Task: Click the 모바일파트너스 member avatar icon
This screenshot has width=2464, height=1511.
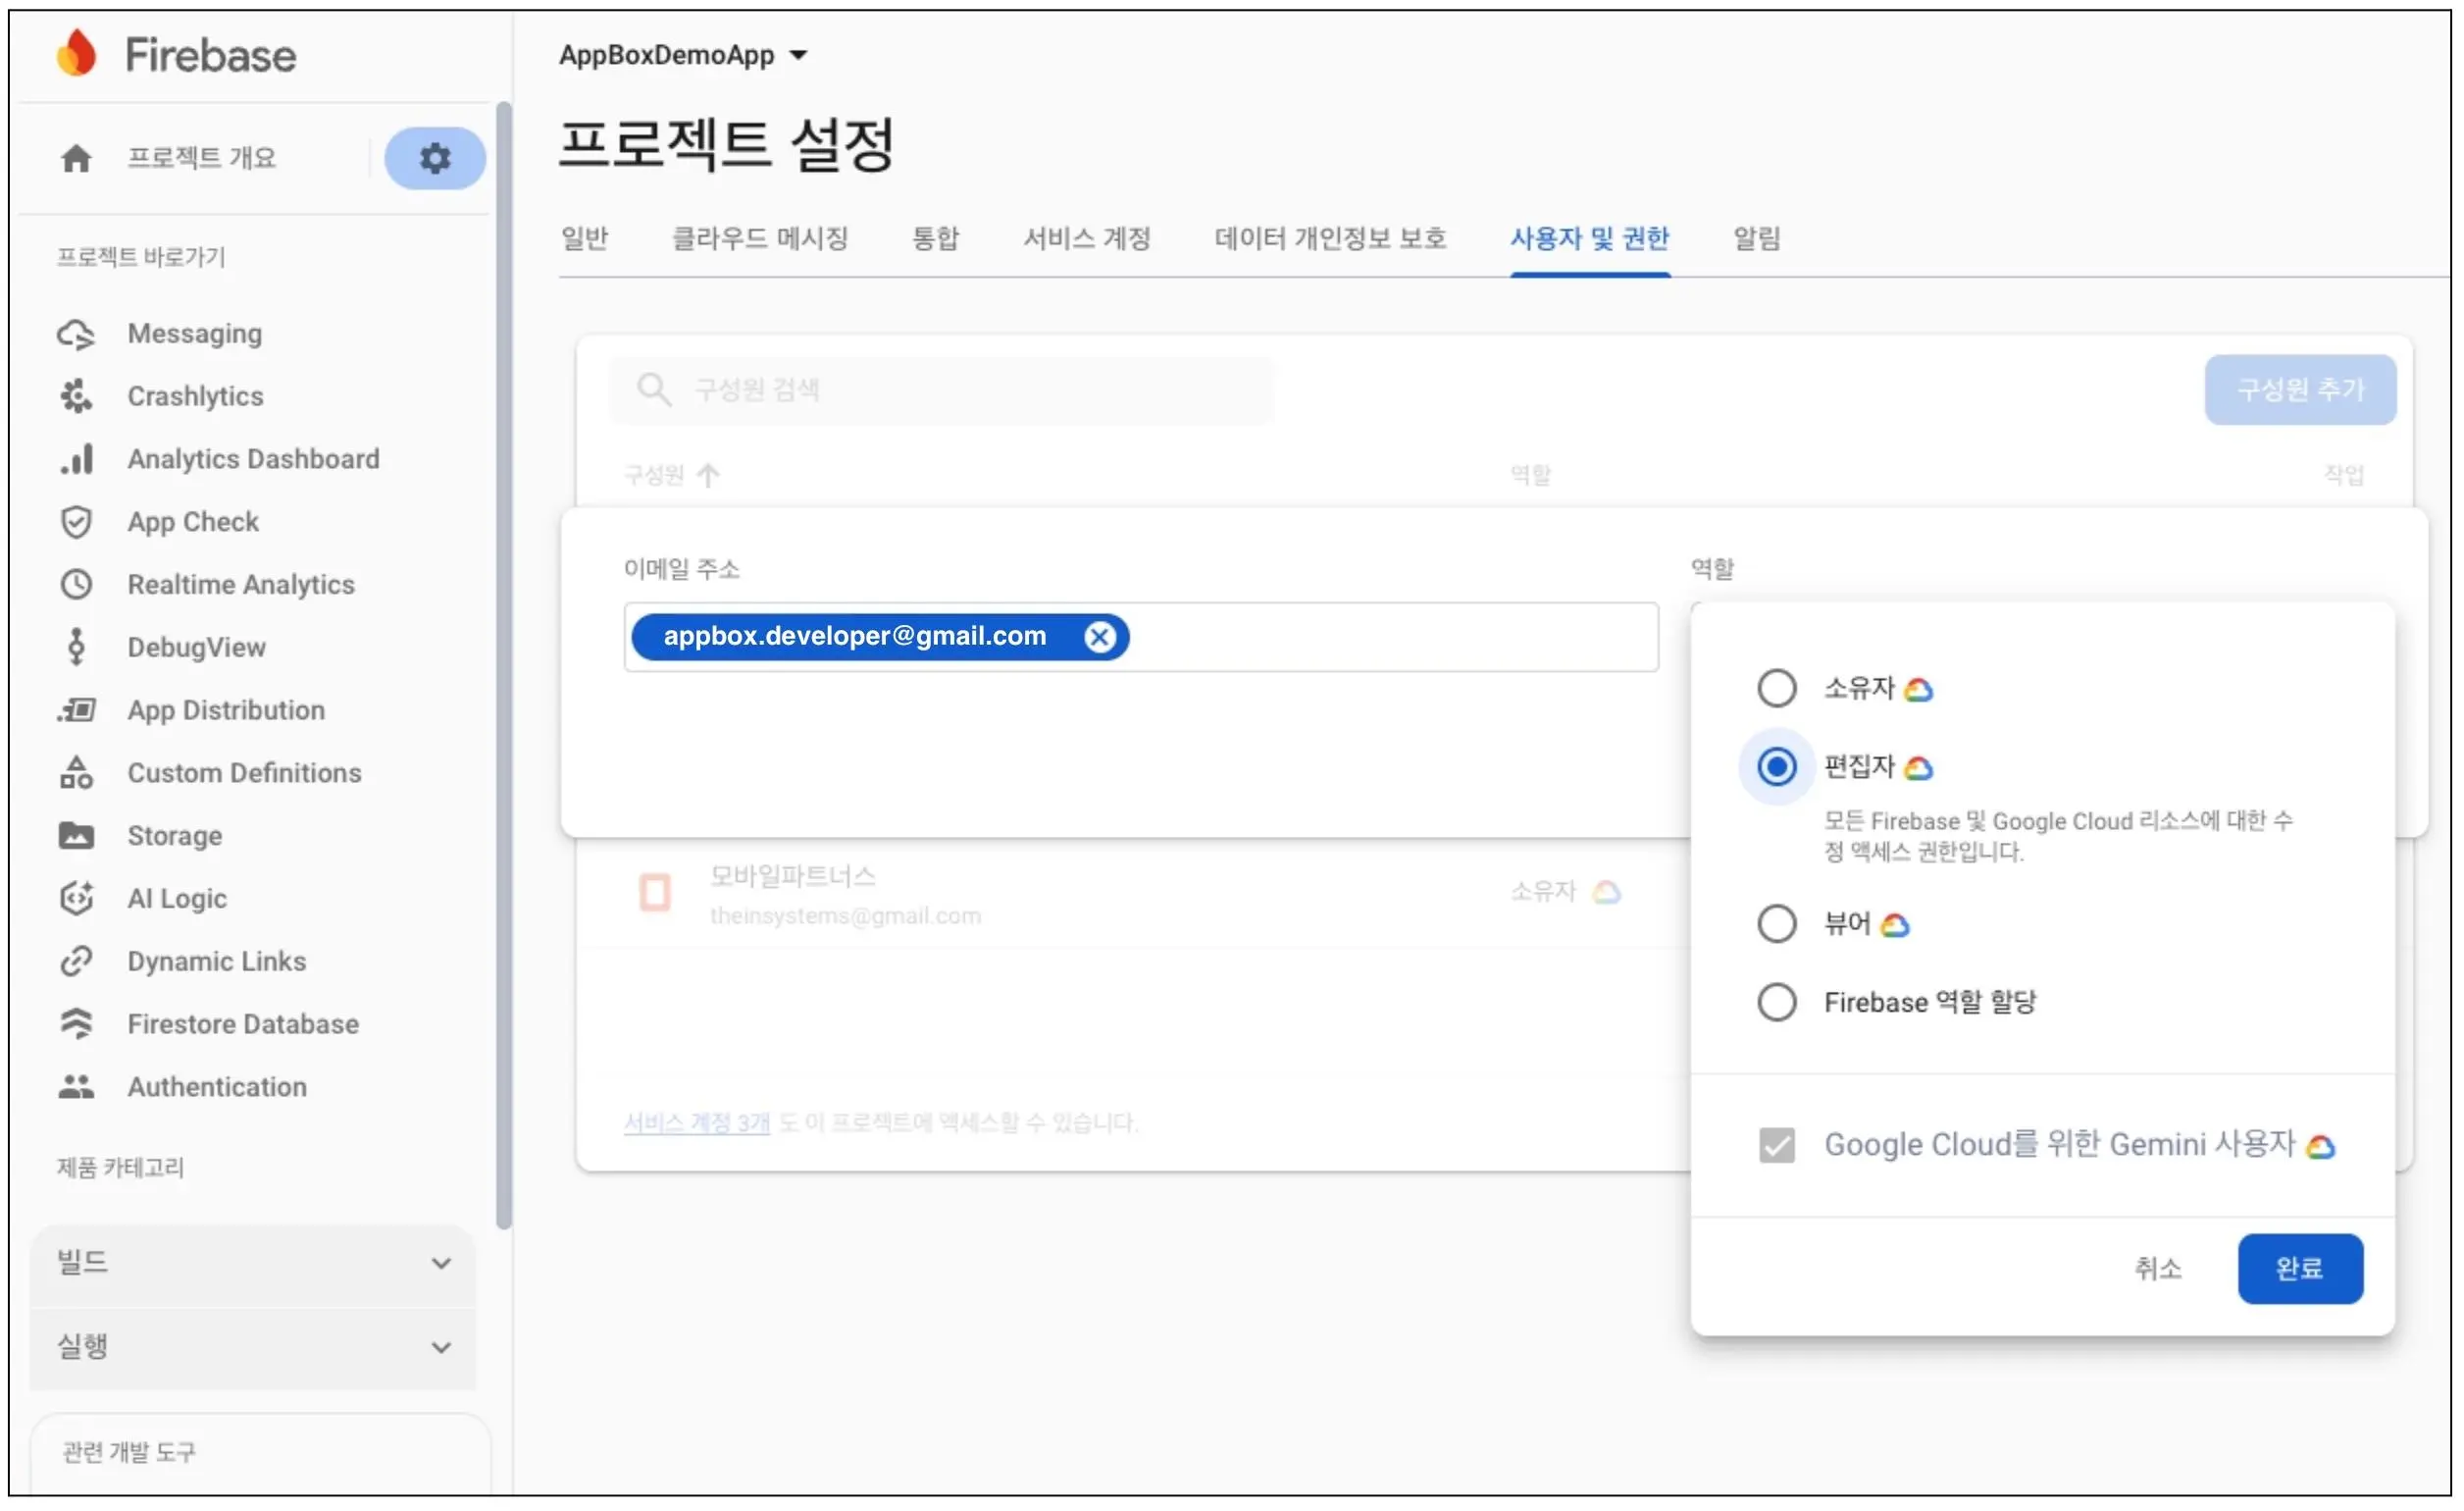Action: (655, 893)
